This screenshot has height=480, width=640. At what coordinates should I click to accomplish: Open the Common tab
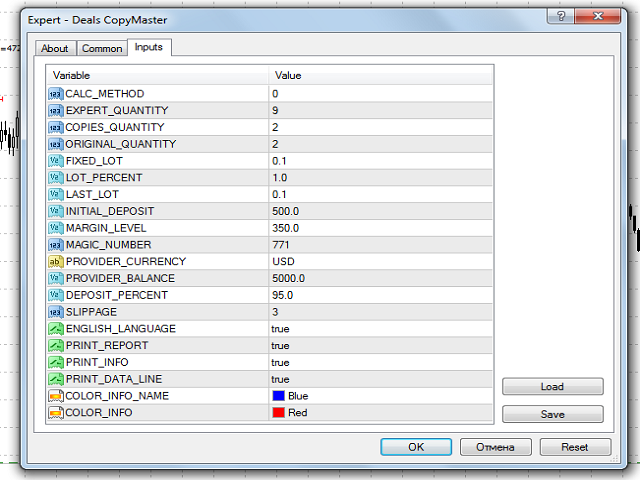tap(102, 48)
